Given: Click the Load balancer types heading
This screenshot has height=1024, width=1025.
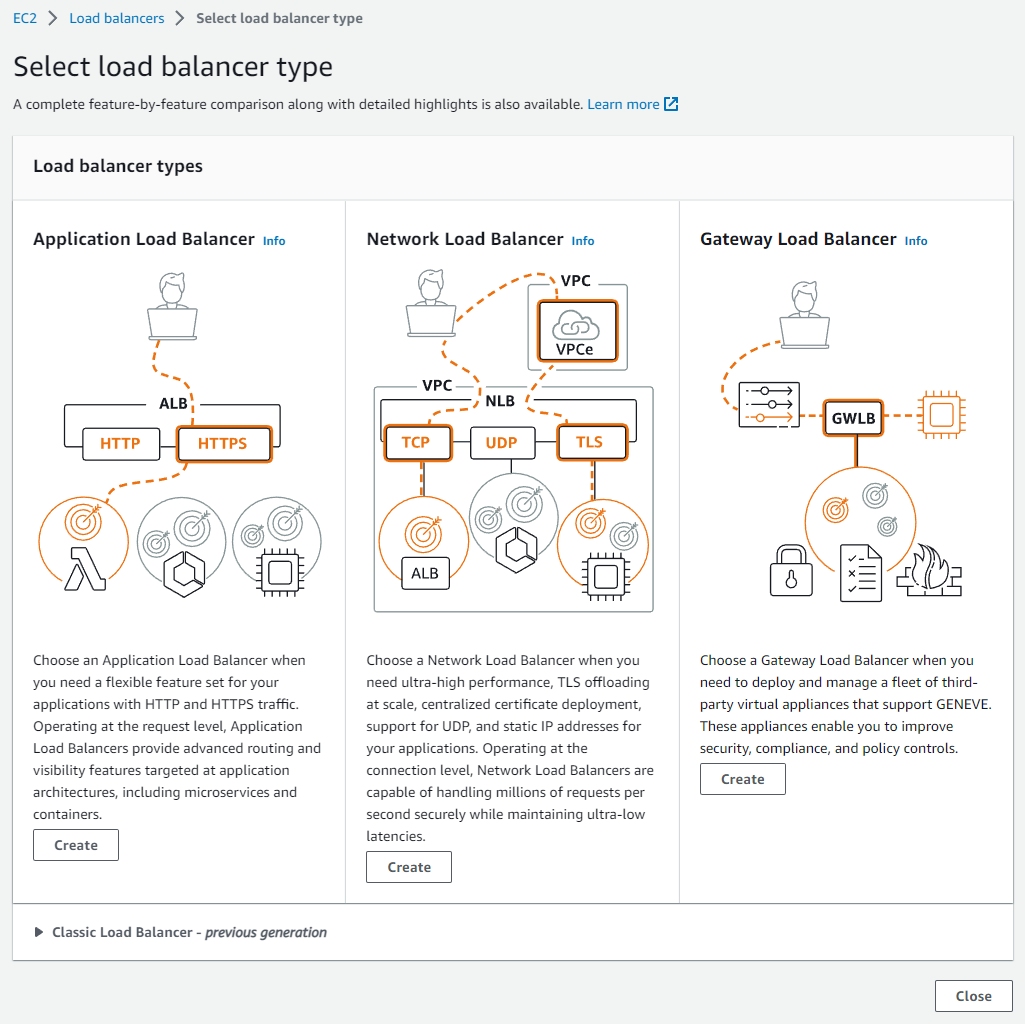Looking at the screenshot, I should coord(118,166).
